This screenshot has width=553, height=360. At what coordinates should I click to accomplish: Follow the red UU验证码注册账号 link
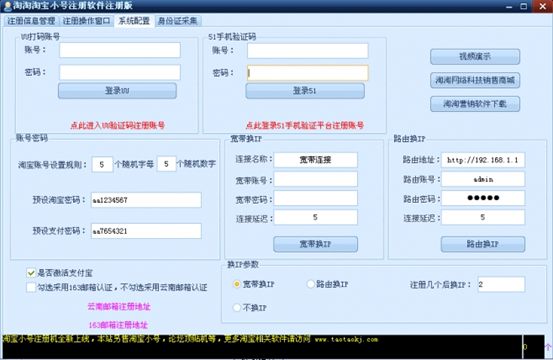pos(118,125)
